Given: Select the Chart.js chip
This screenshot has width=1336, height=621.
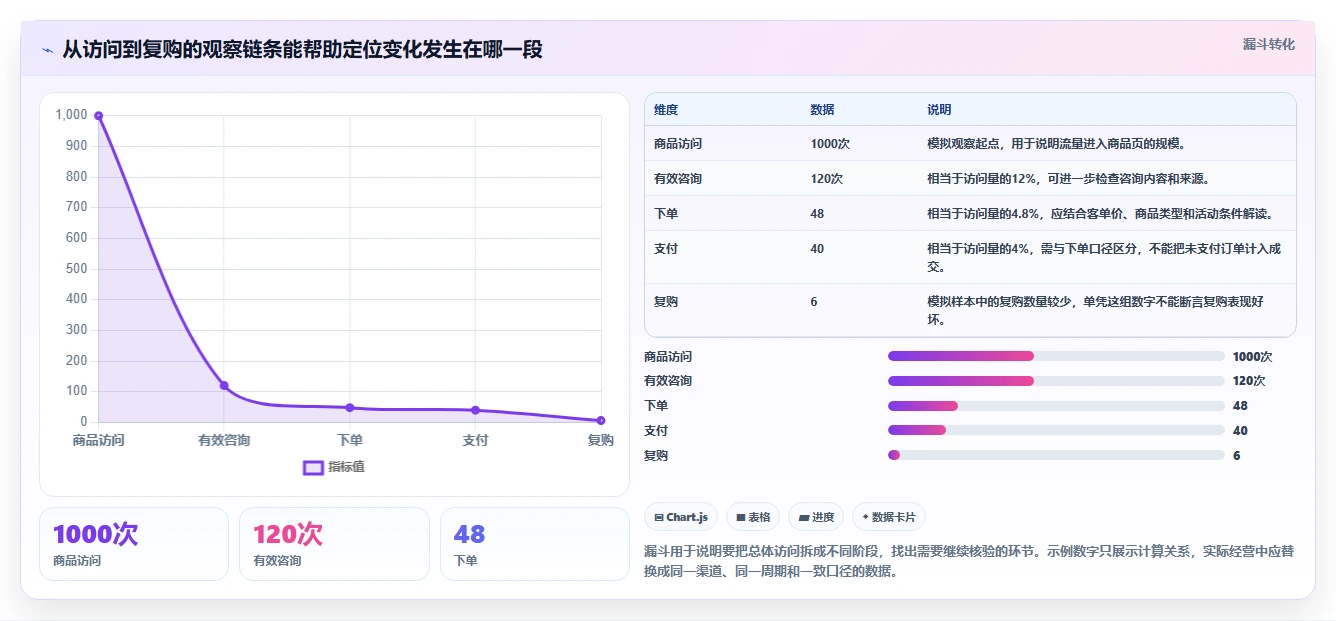Looking at the screenshot, I should coord(681,517).
